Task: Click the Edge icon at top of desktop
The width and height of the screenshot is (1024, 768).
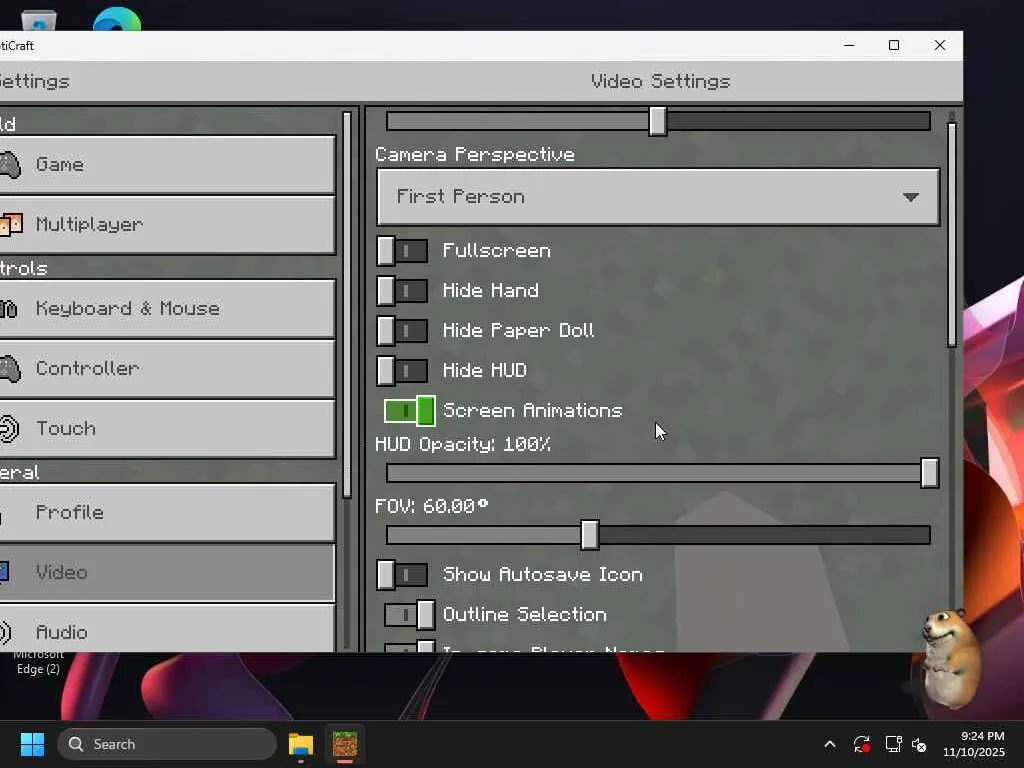Action: pos(117,18)
